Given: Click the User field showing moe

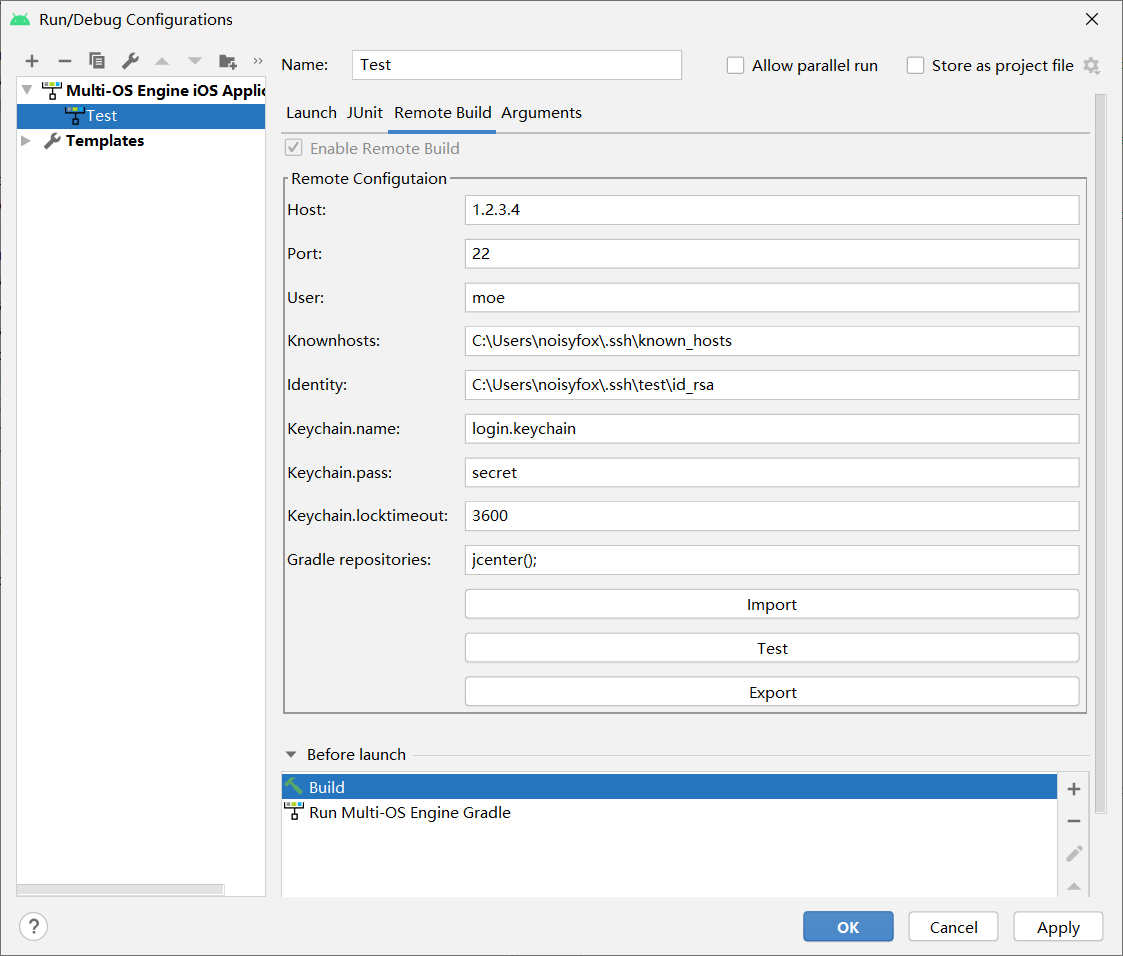Looking at the screenshot, I should 772,297.
